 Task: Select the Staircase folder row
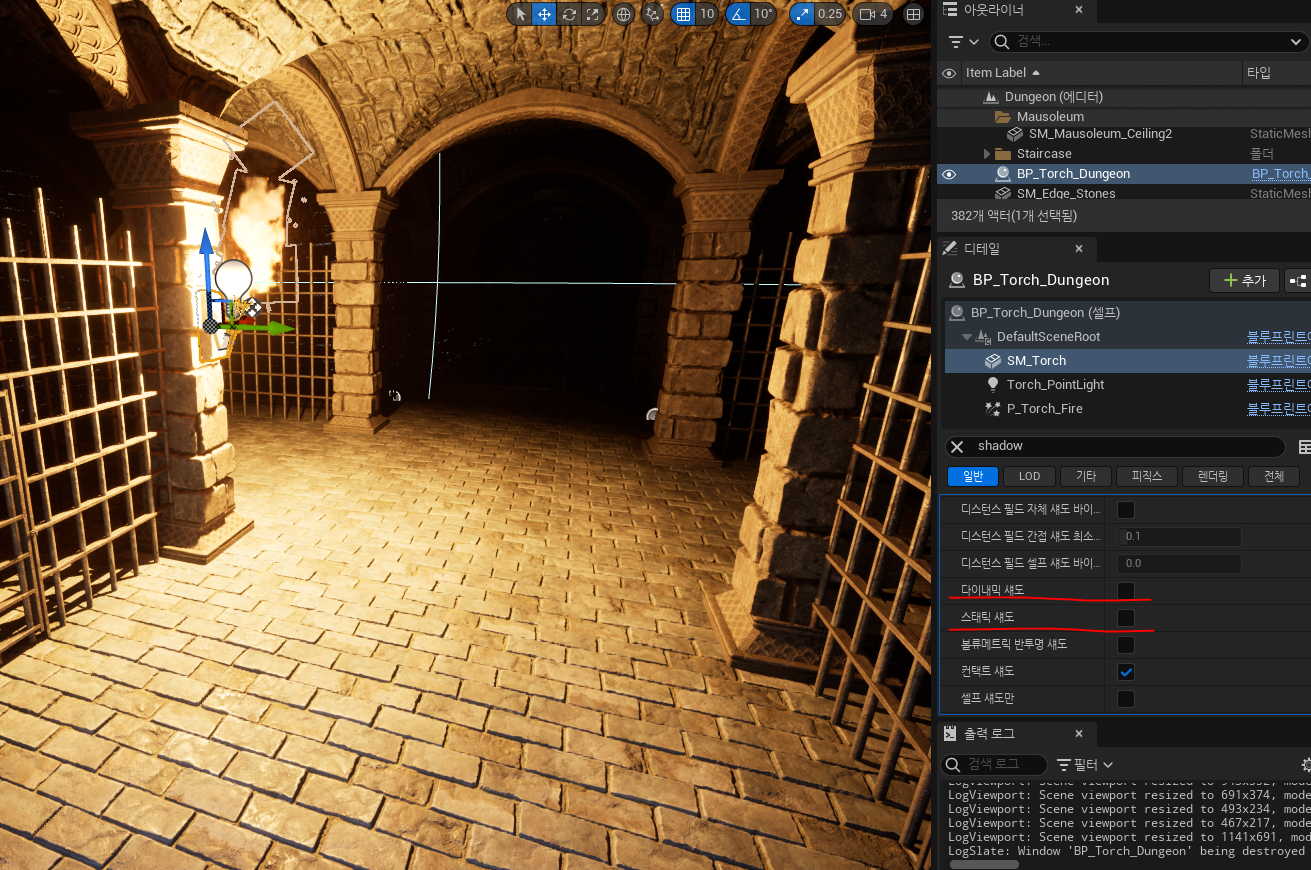(1044, 154)
